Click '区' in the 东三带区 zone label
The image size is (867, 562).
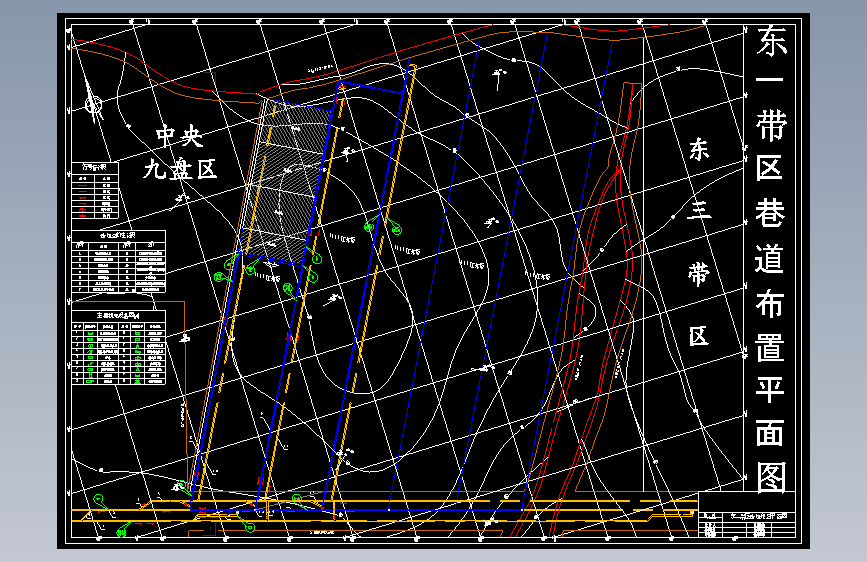click(x=699, y=336)
